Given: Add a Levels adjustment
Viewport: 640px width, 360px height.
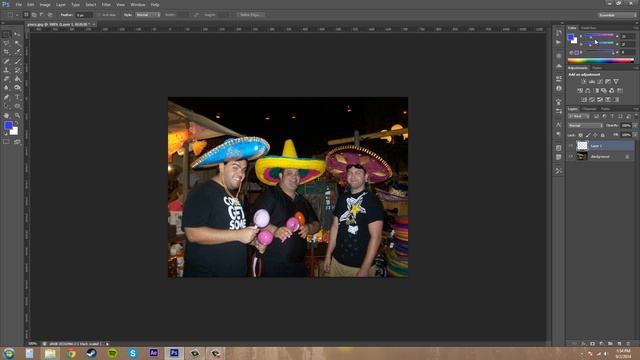Looking at the screenshot, I should (x=591, y=82).
